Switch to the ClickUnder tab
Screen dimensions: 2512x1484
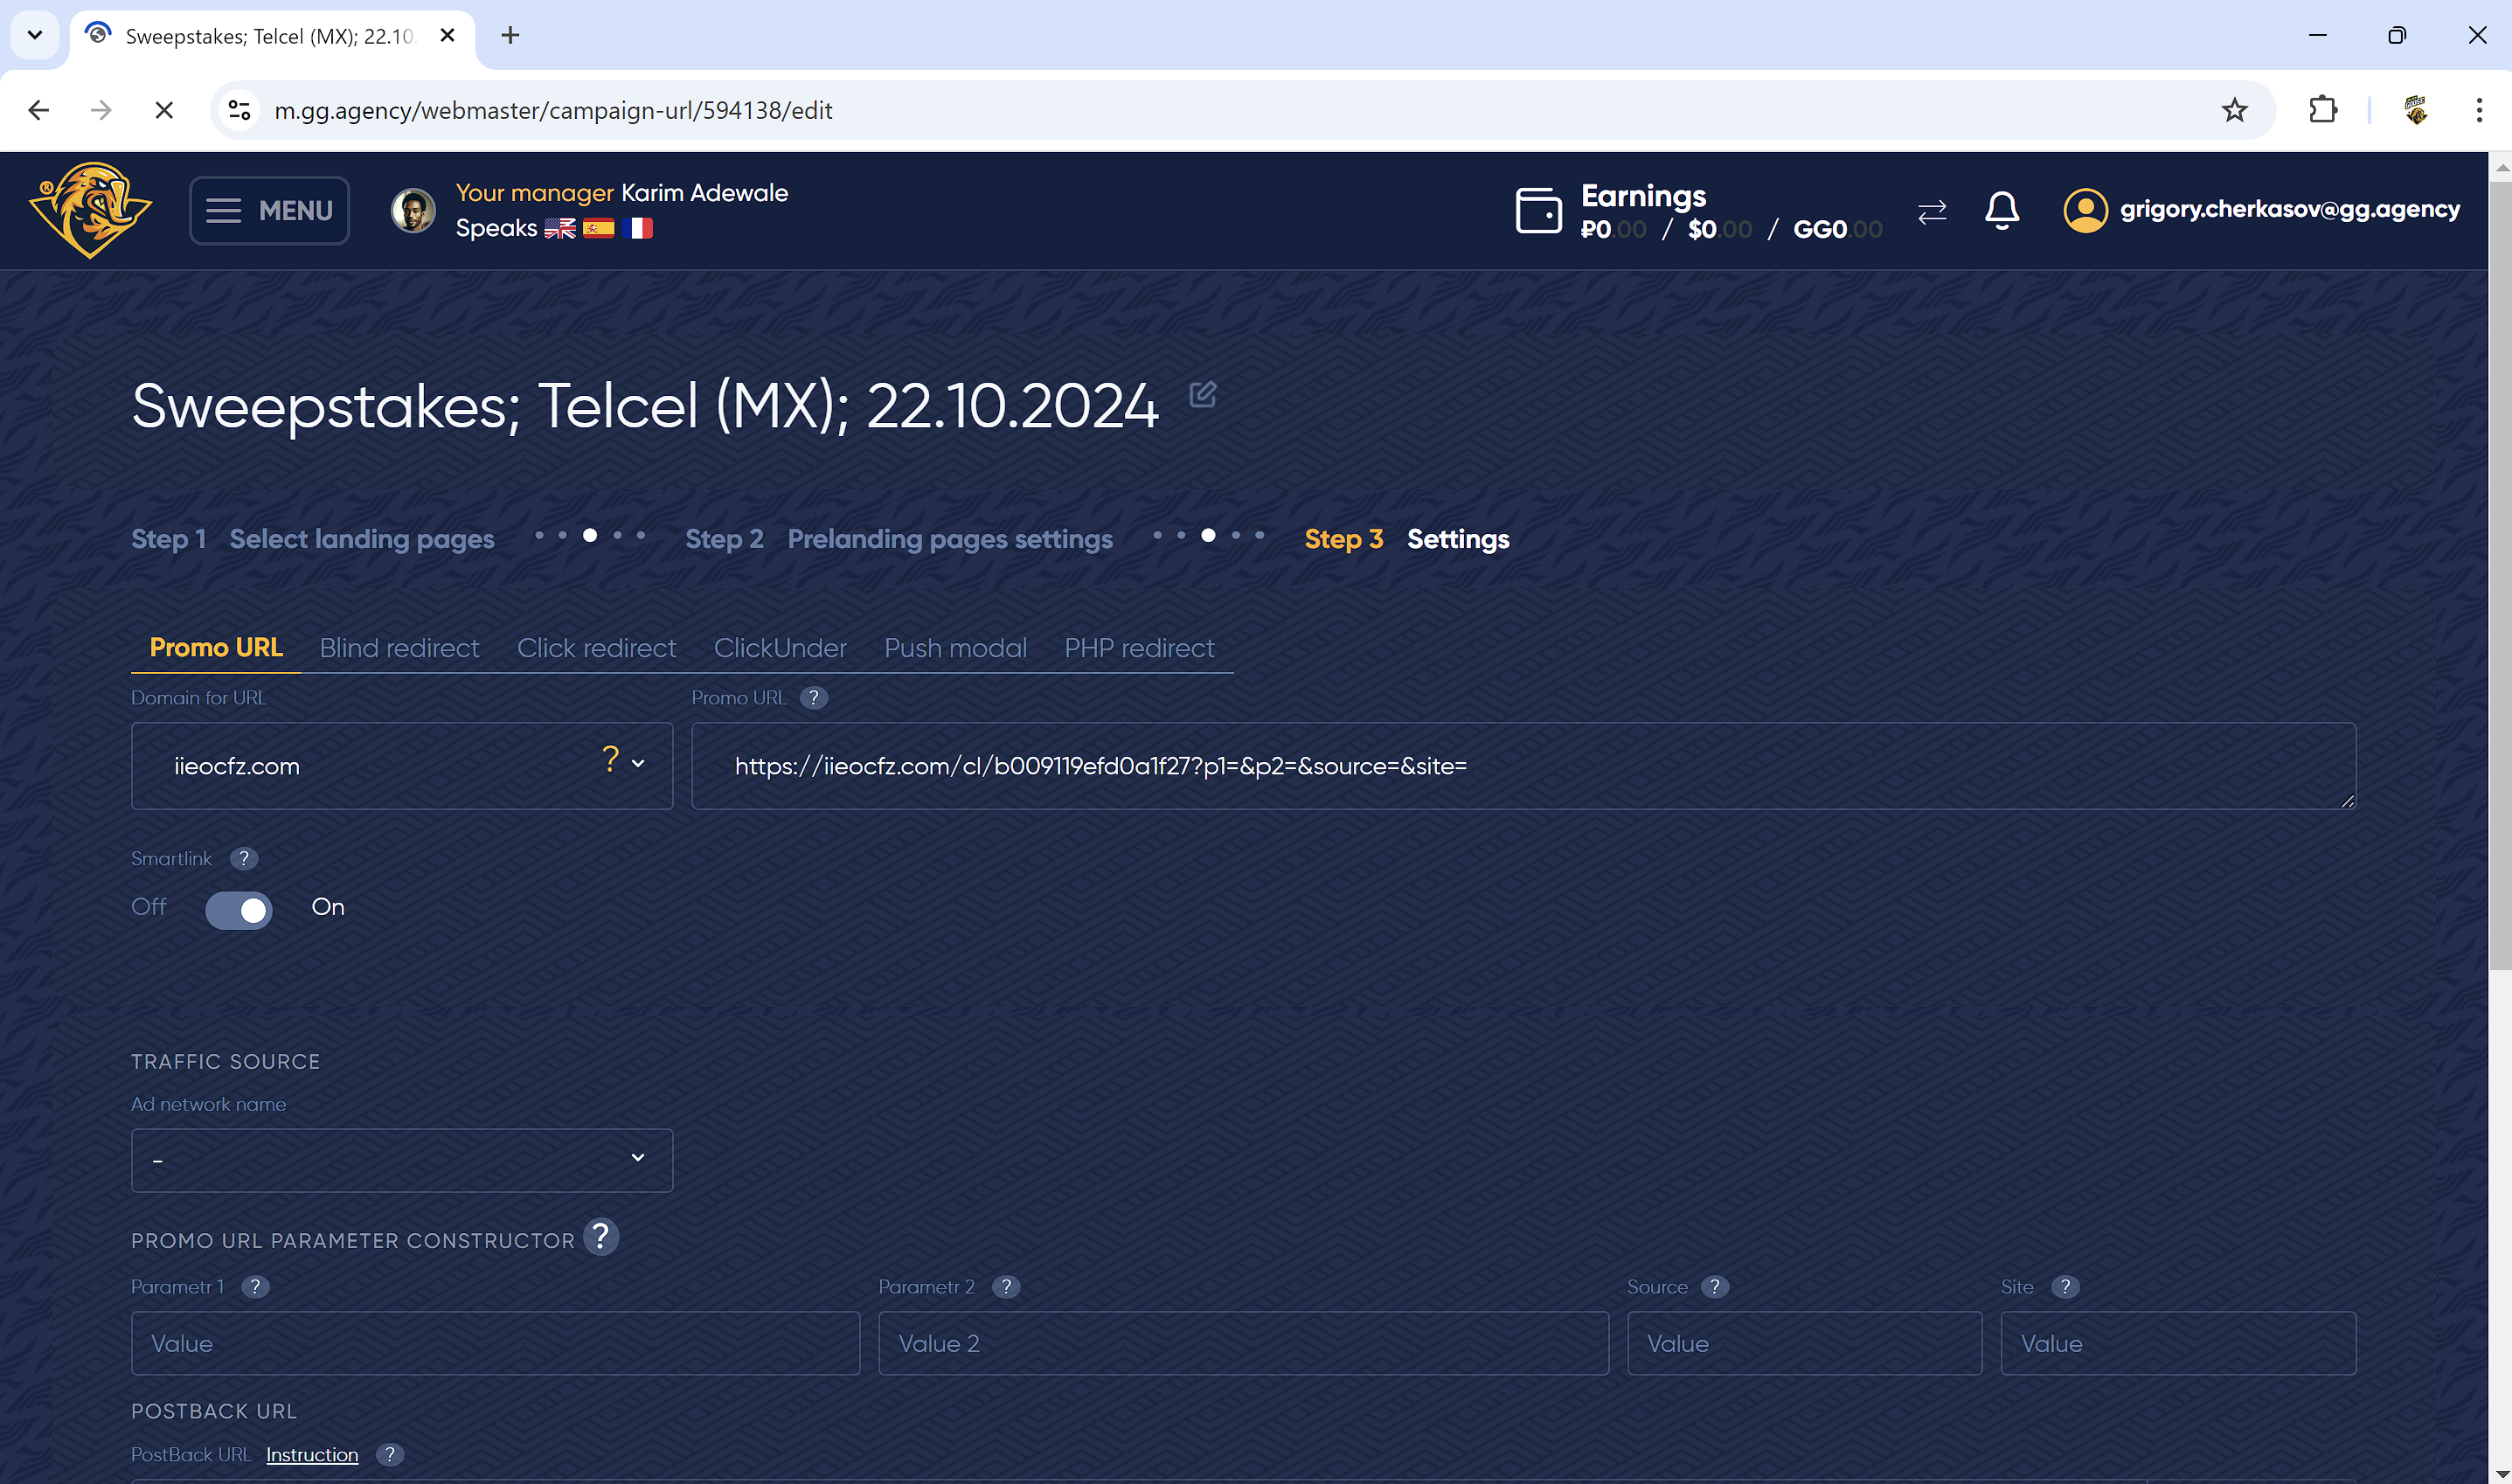click(x=780, y=648)
